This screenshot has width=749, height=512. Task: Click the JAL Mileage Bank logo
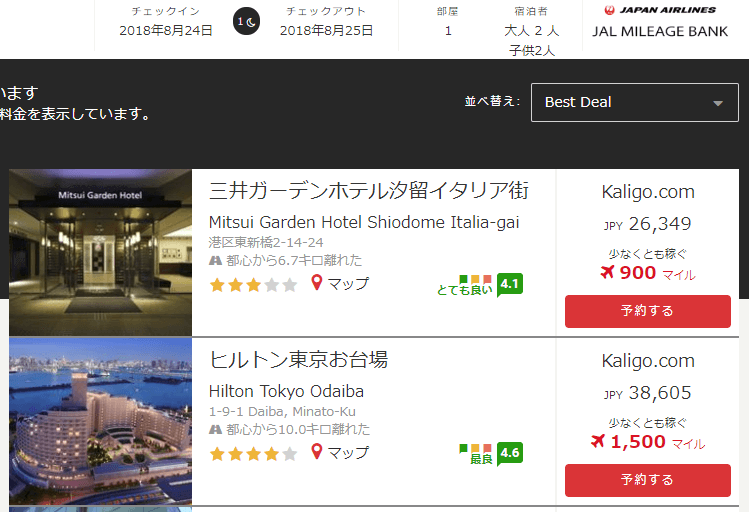point(658,21)
